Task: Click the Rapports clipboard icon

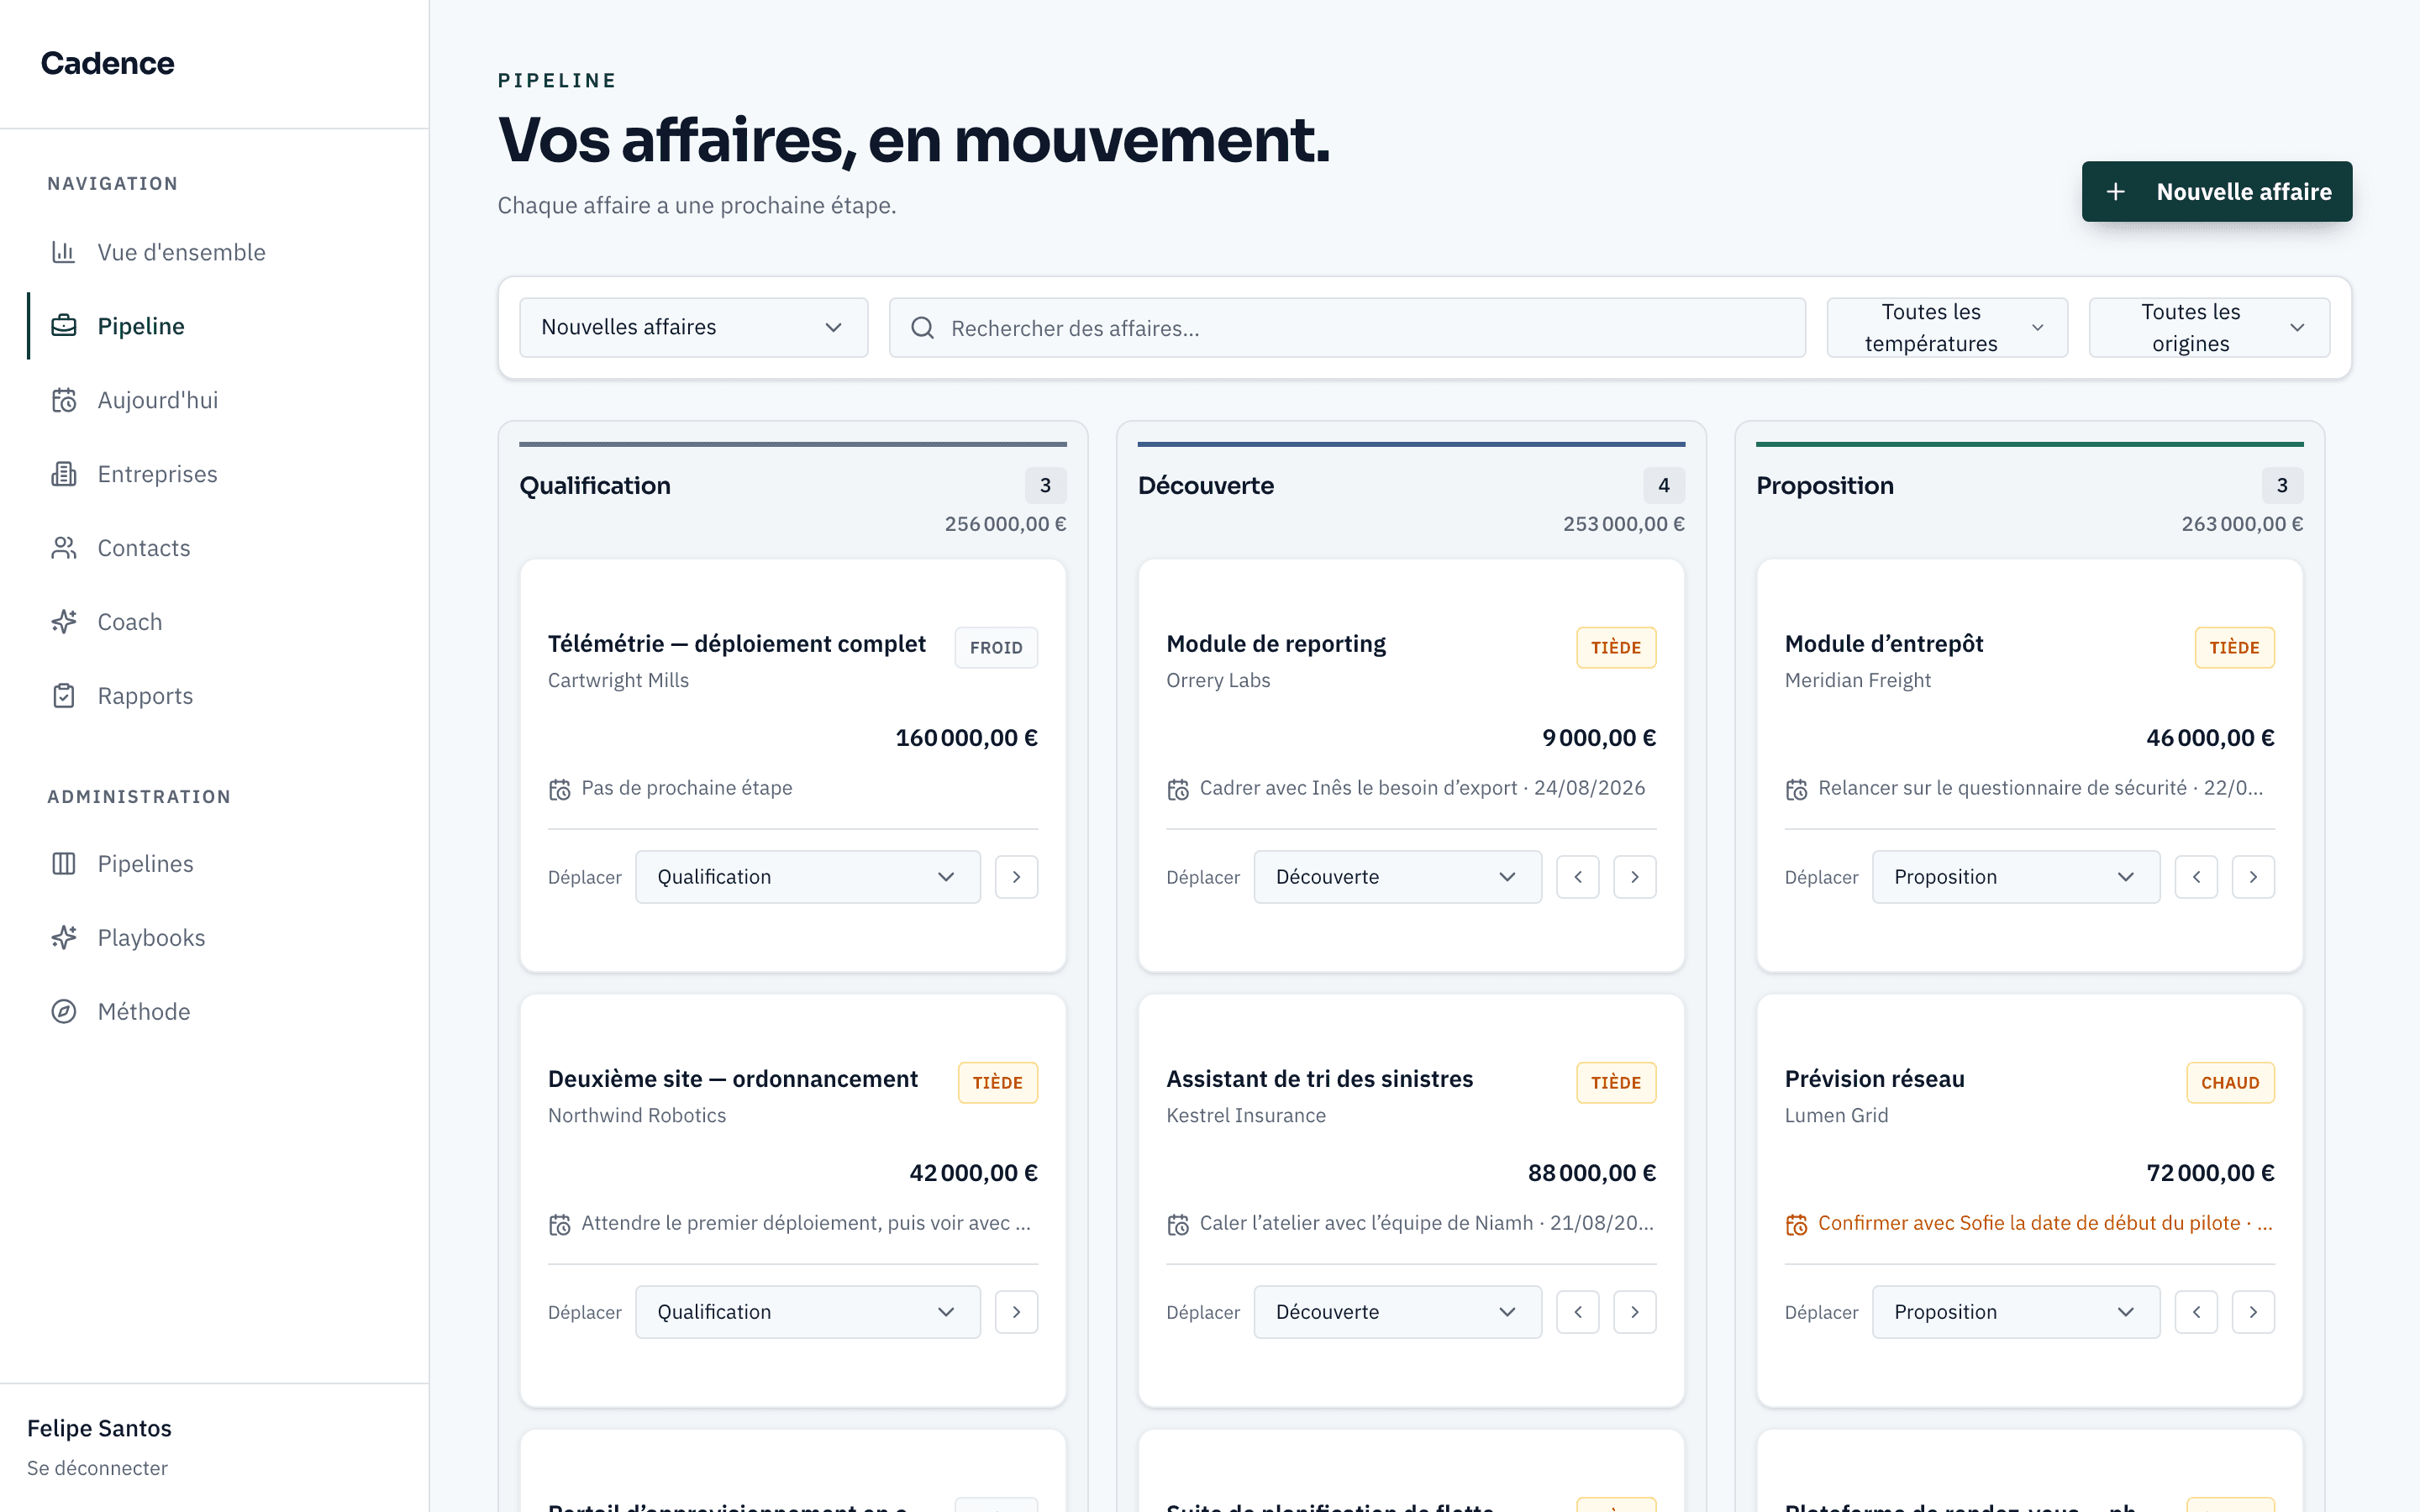Action: click(x=64, y=696)
